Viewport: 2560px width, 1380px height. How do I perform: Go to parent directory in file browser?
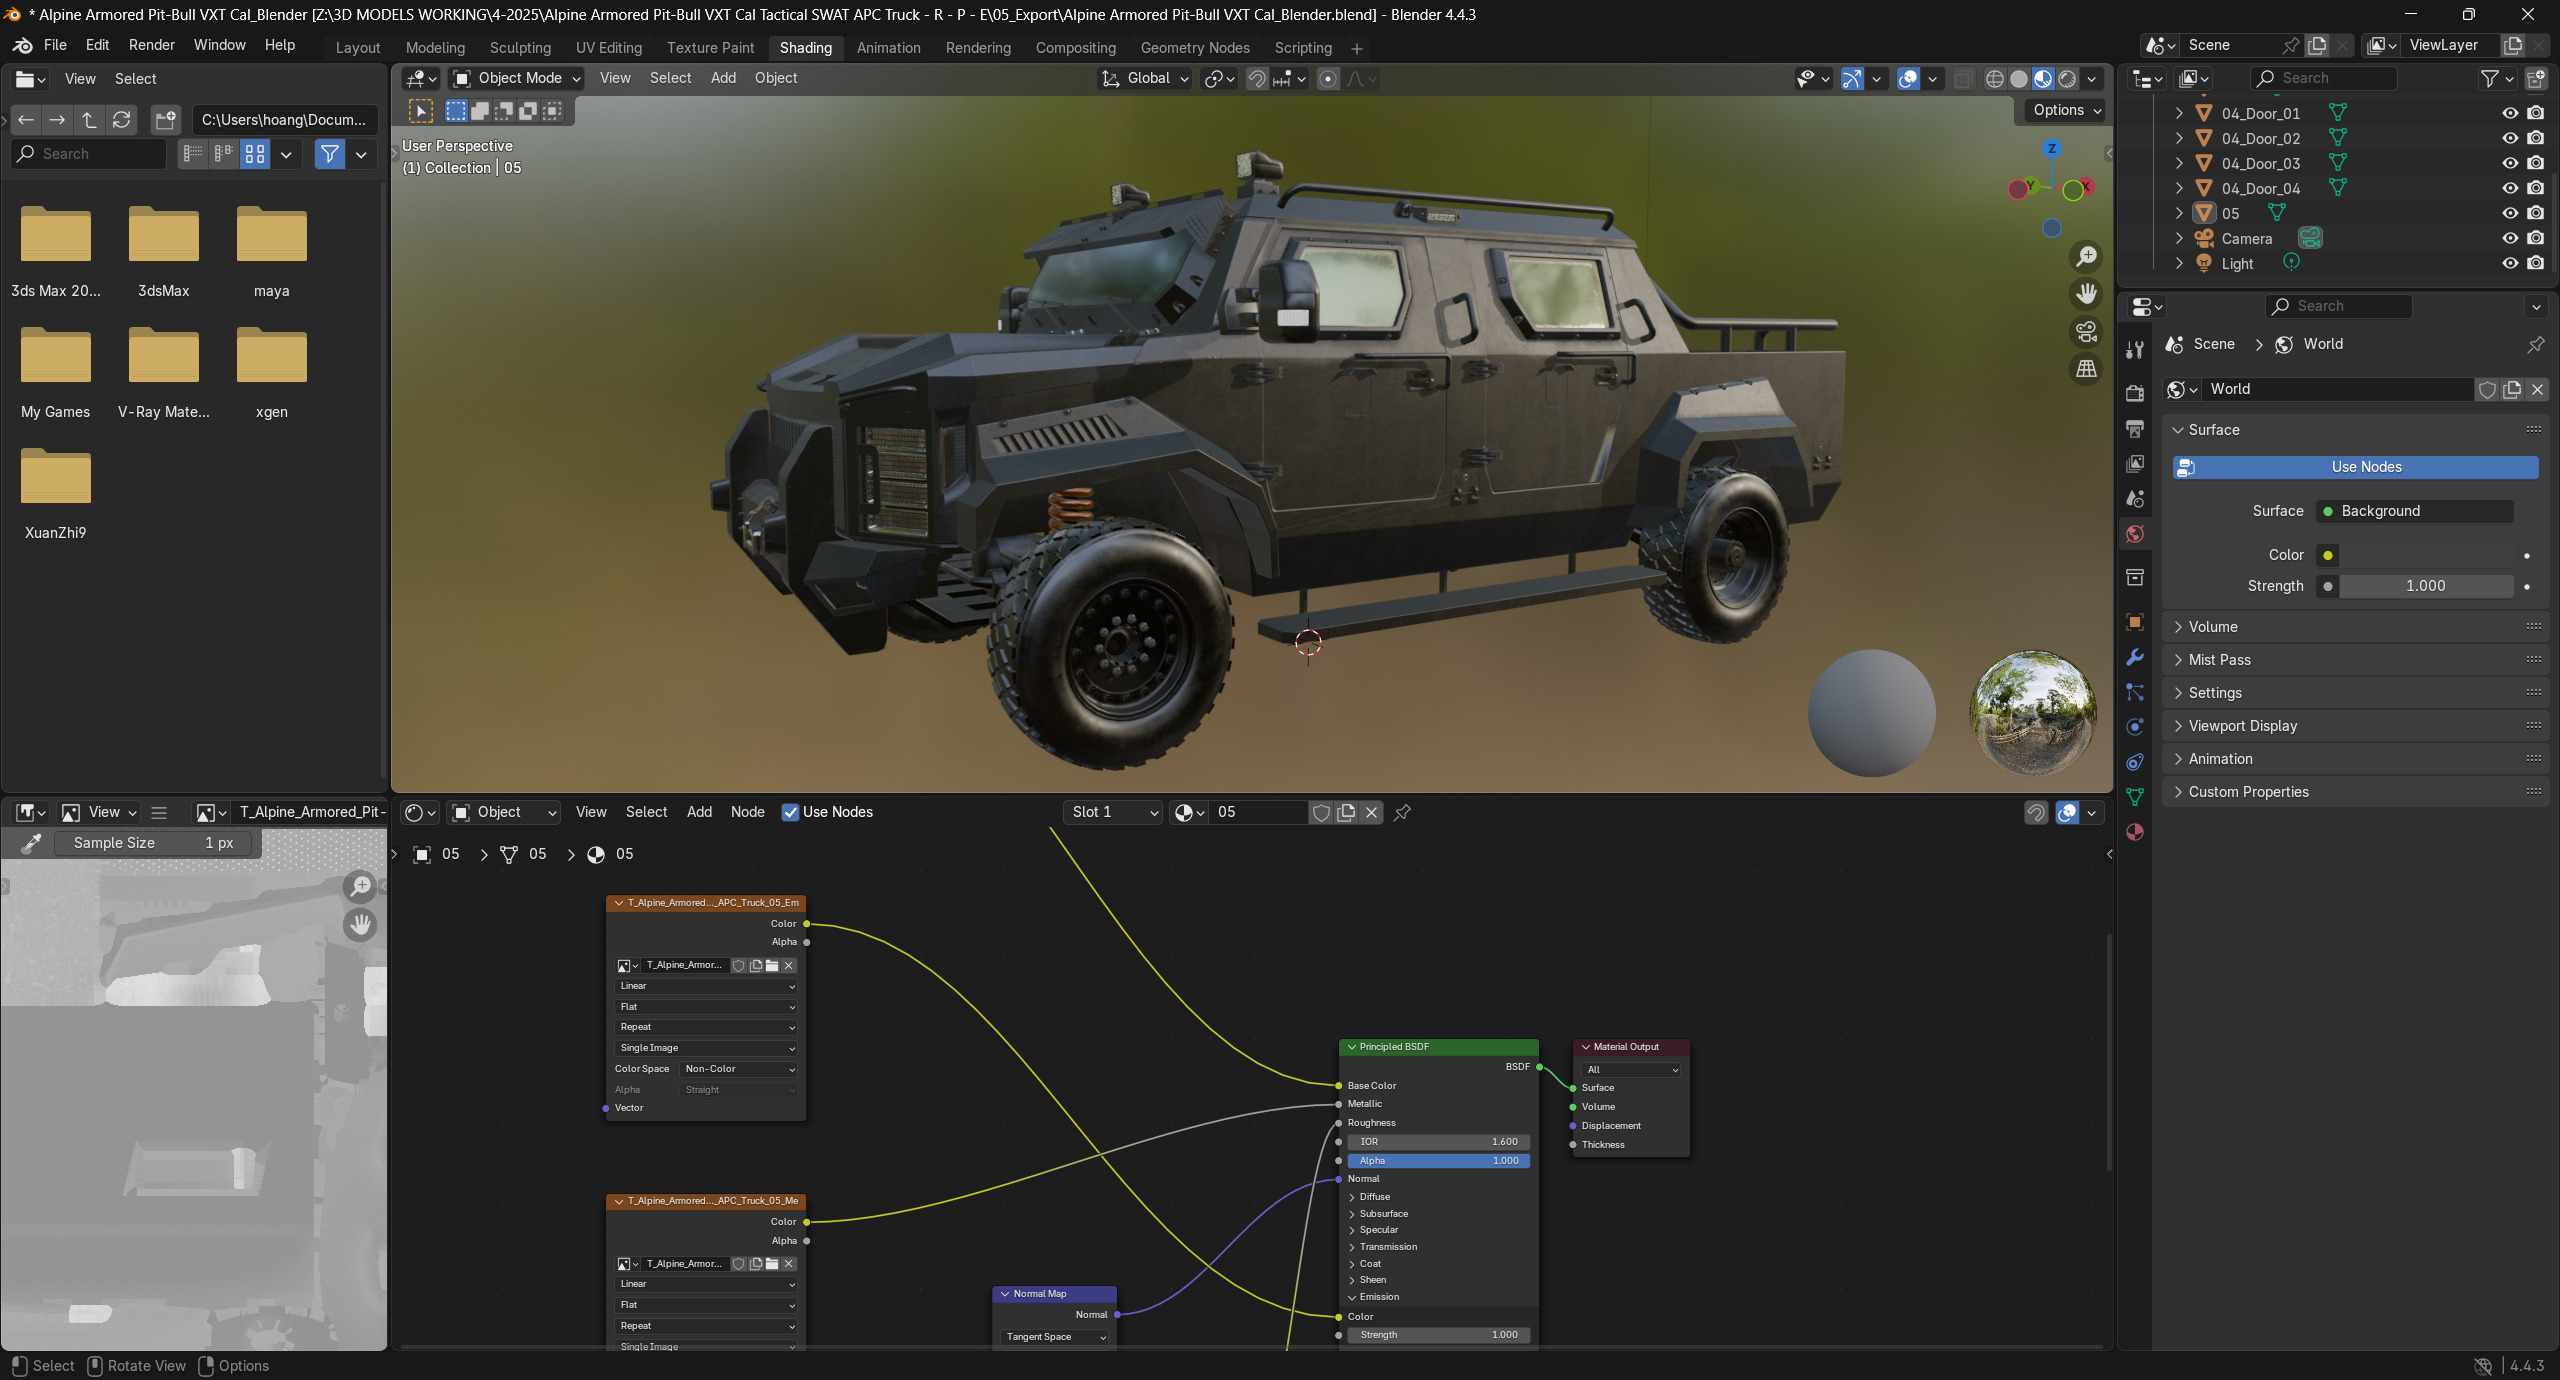(x=89, y=120)
